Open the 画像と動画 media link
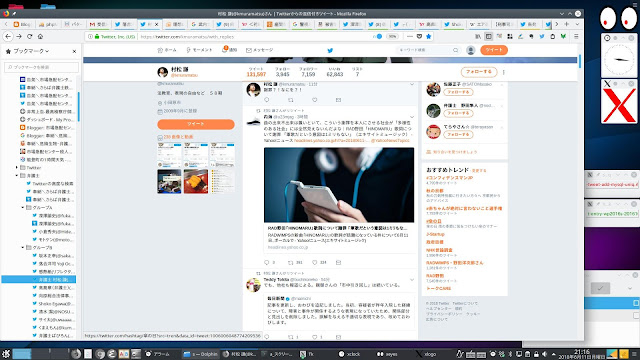The height and width of the screenshot is (360, 640). point(178,137)
